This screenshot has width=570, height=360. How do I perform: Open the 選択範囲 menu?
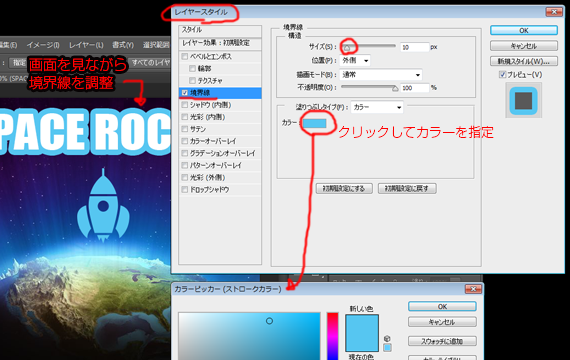(156, 45)
